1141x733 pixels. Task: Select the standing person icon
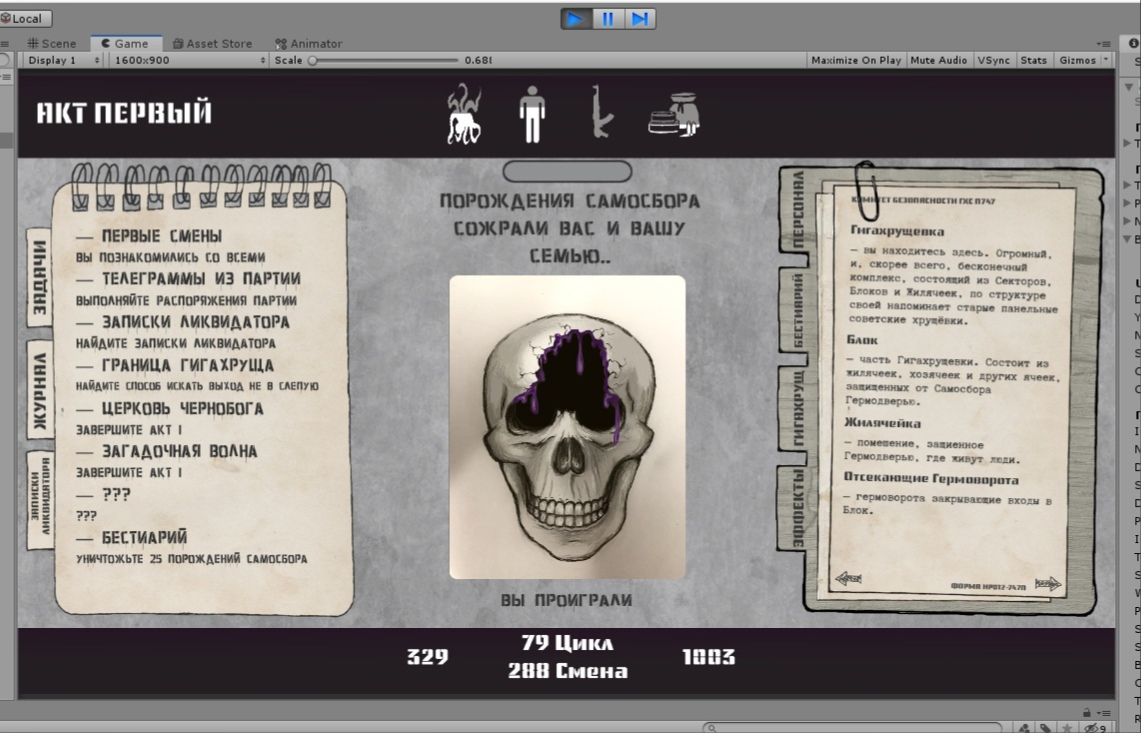(532, 113)
